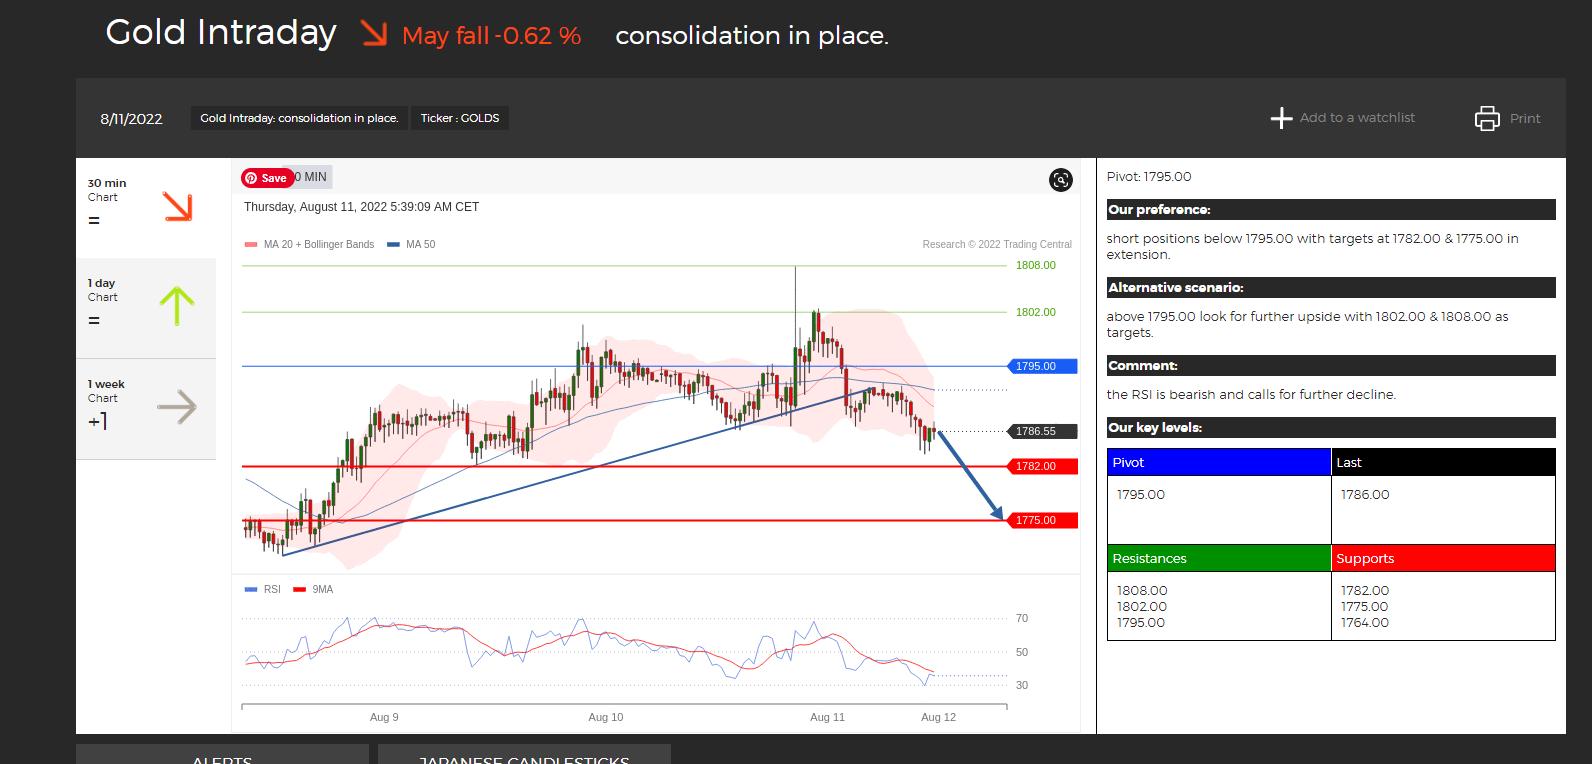Click the Alternative scenario heading
Image resolution: width=1592 pixels, height=764 pixels.
coord(1331,287)
